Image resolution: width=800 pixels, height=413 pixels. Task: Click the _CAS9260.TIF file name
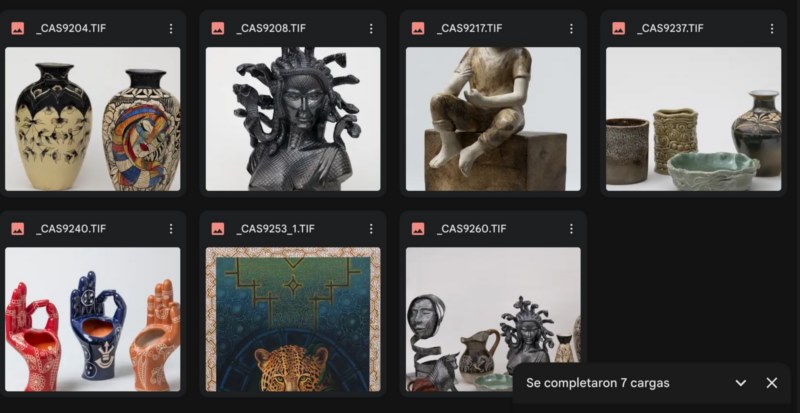pos(471,229)
